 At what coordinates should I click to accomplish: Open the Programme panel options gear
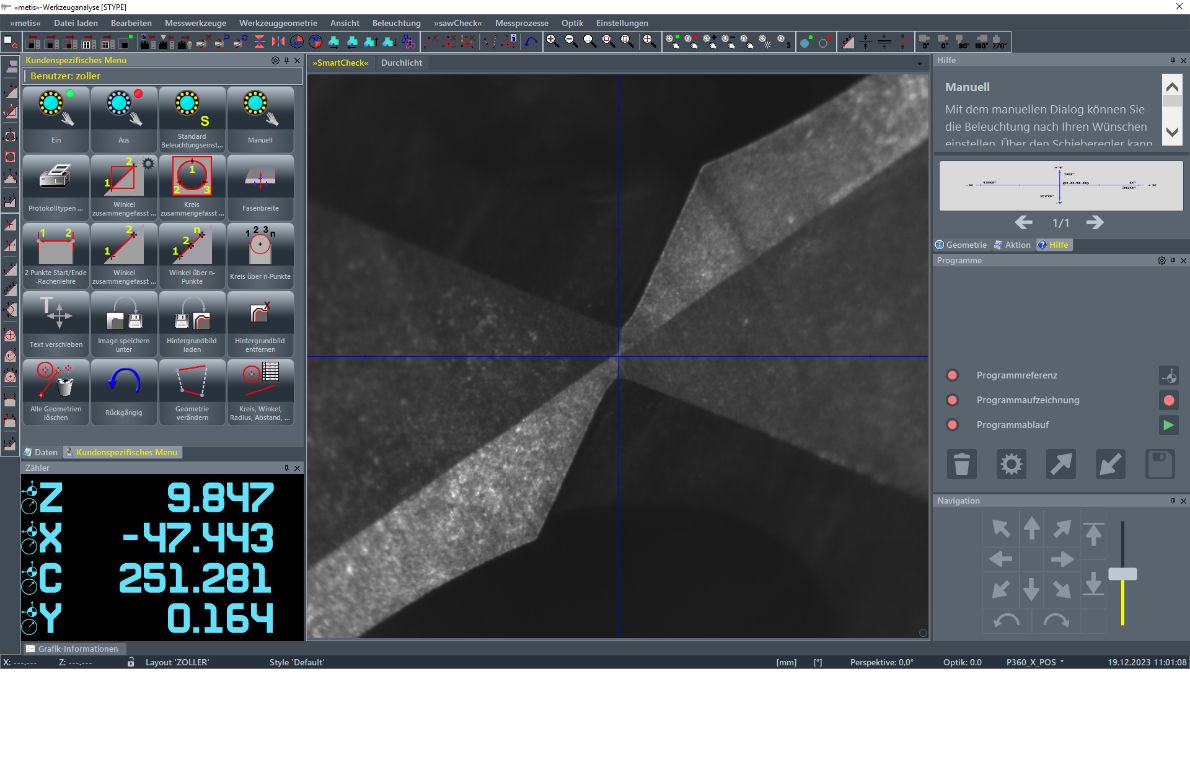click(1161, 260)
